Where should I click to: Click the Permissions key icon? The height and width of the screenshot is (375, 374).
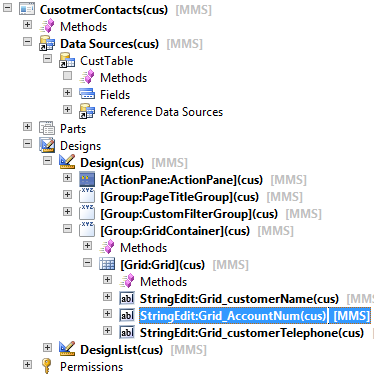[x=47, y=366]
